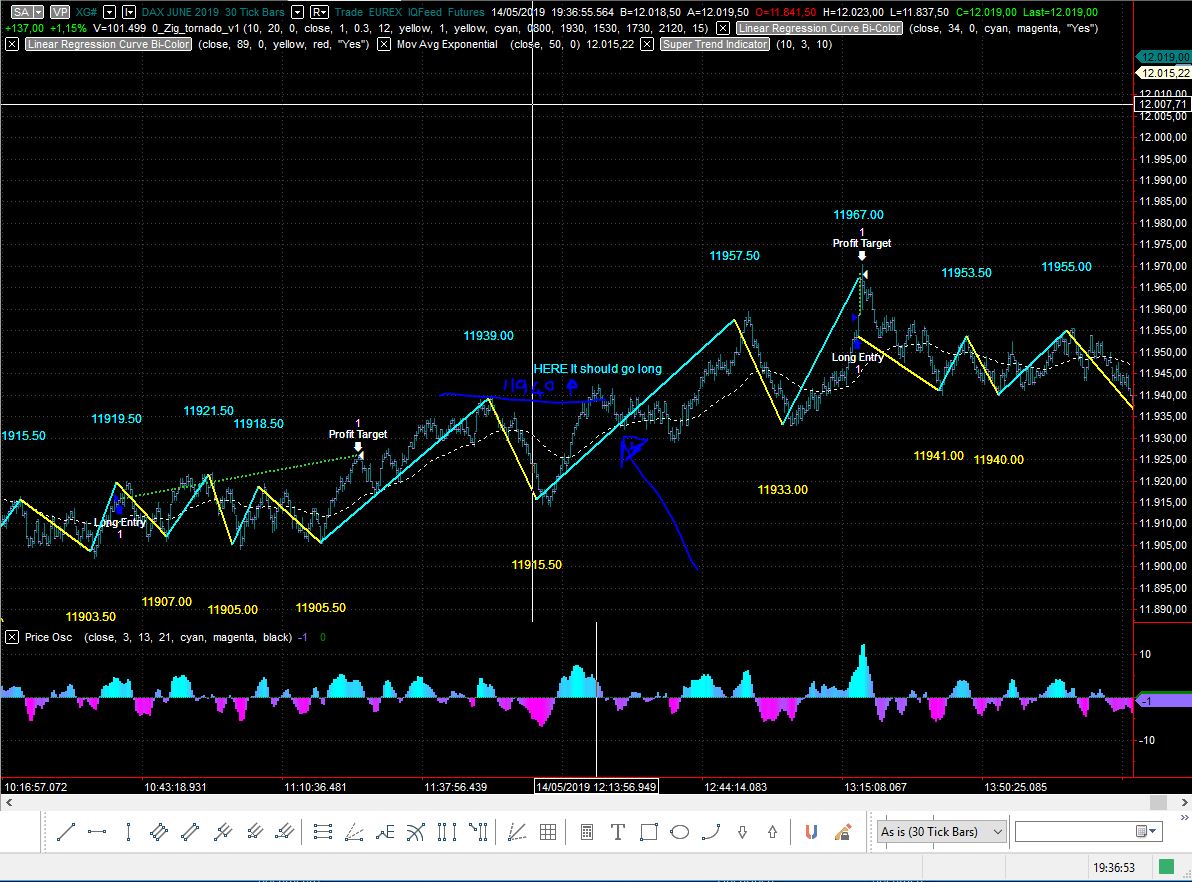Click the 14/05/2019 12:13:56.949 time marker
This screenshot has height=882, width=1192.
tap(596, 787)
